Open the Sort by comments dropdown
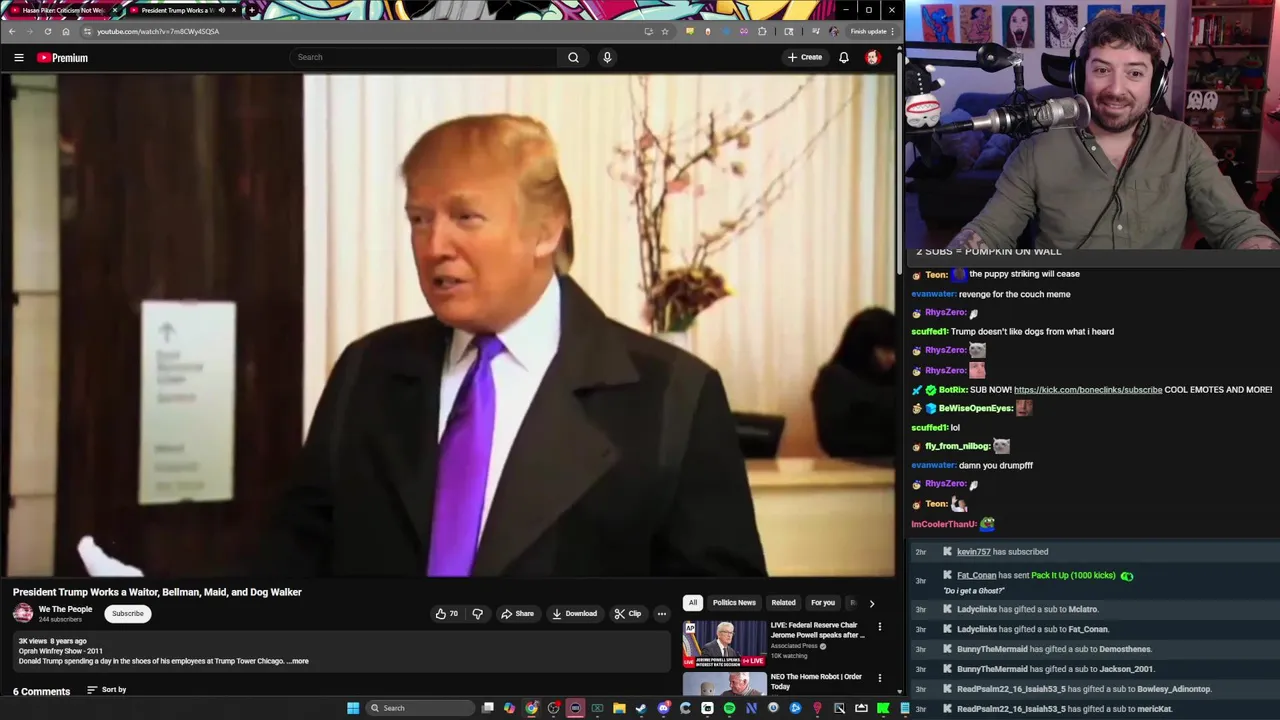This screenshot has height=720, width=1280. coord(106,690)
